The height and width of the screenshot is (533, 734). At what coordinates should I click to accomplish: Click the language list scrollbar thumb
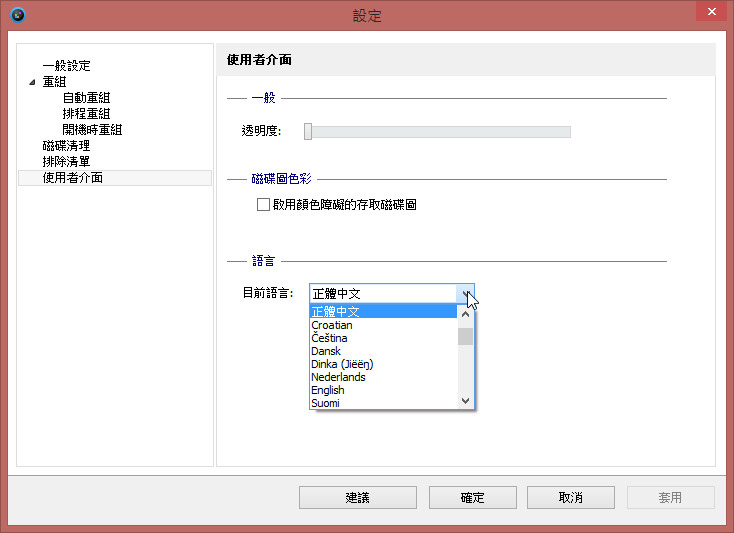click(x=465, y=336)
